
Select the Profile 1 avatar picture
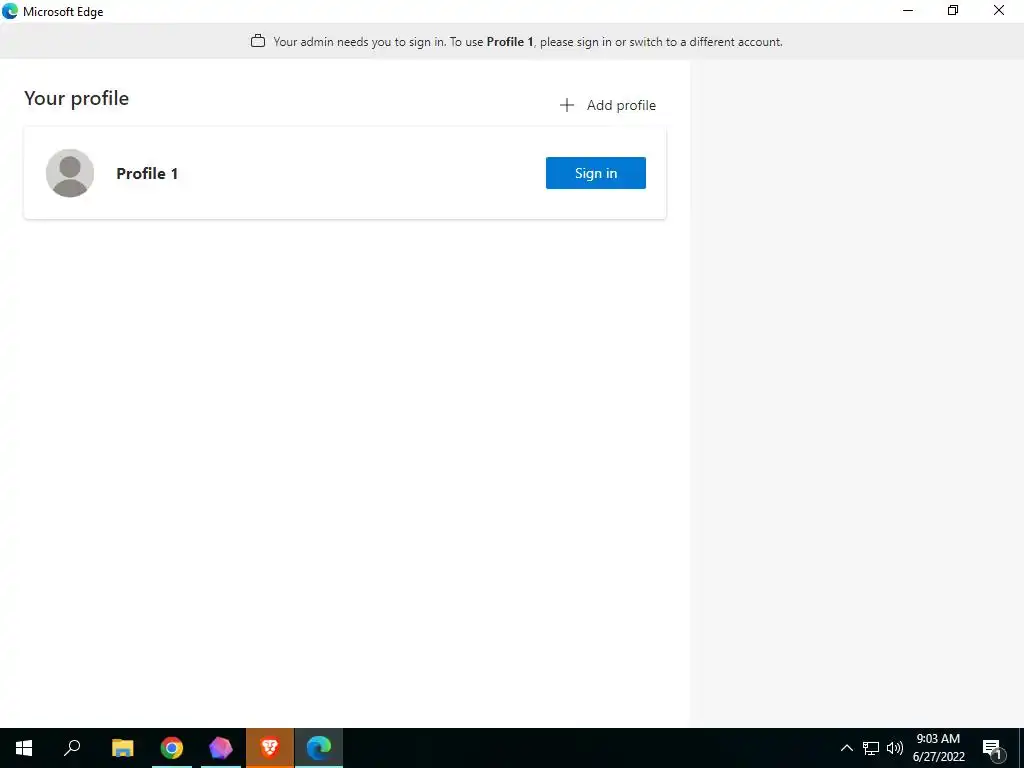(x=70, y=173)
